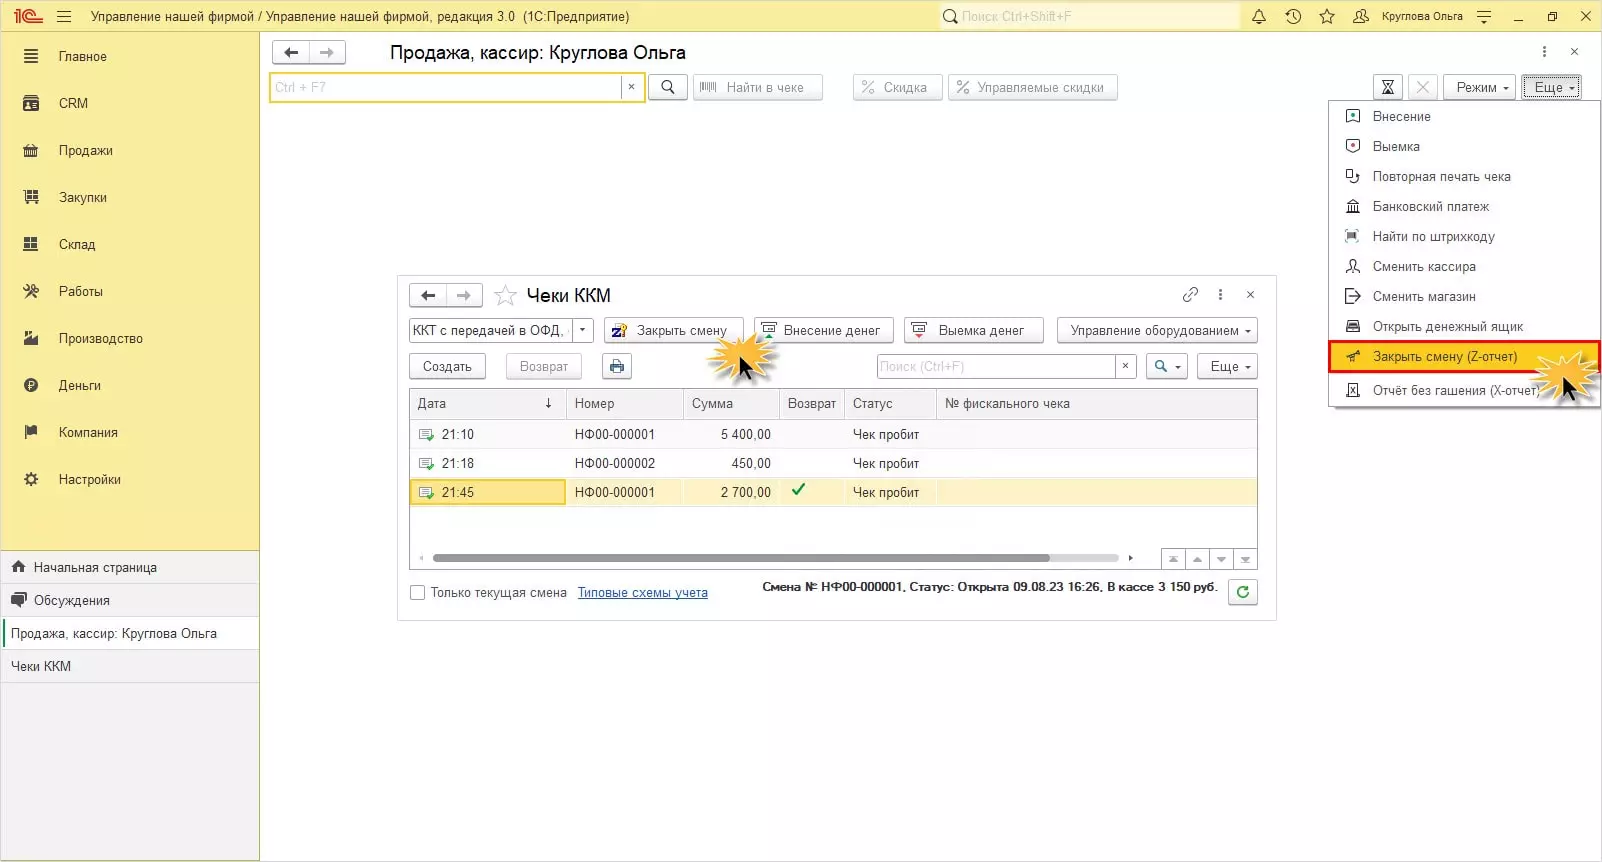
Task: Click the star to favorite Чеки ККМ
Action: click(506, 295)
